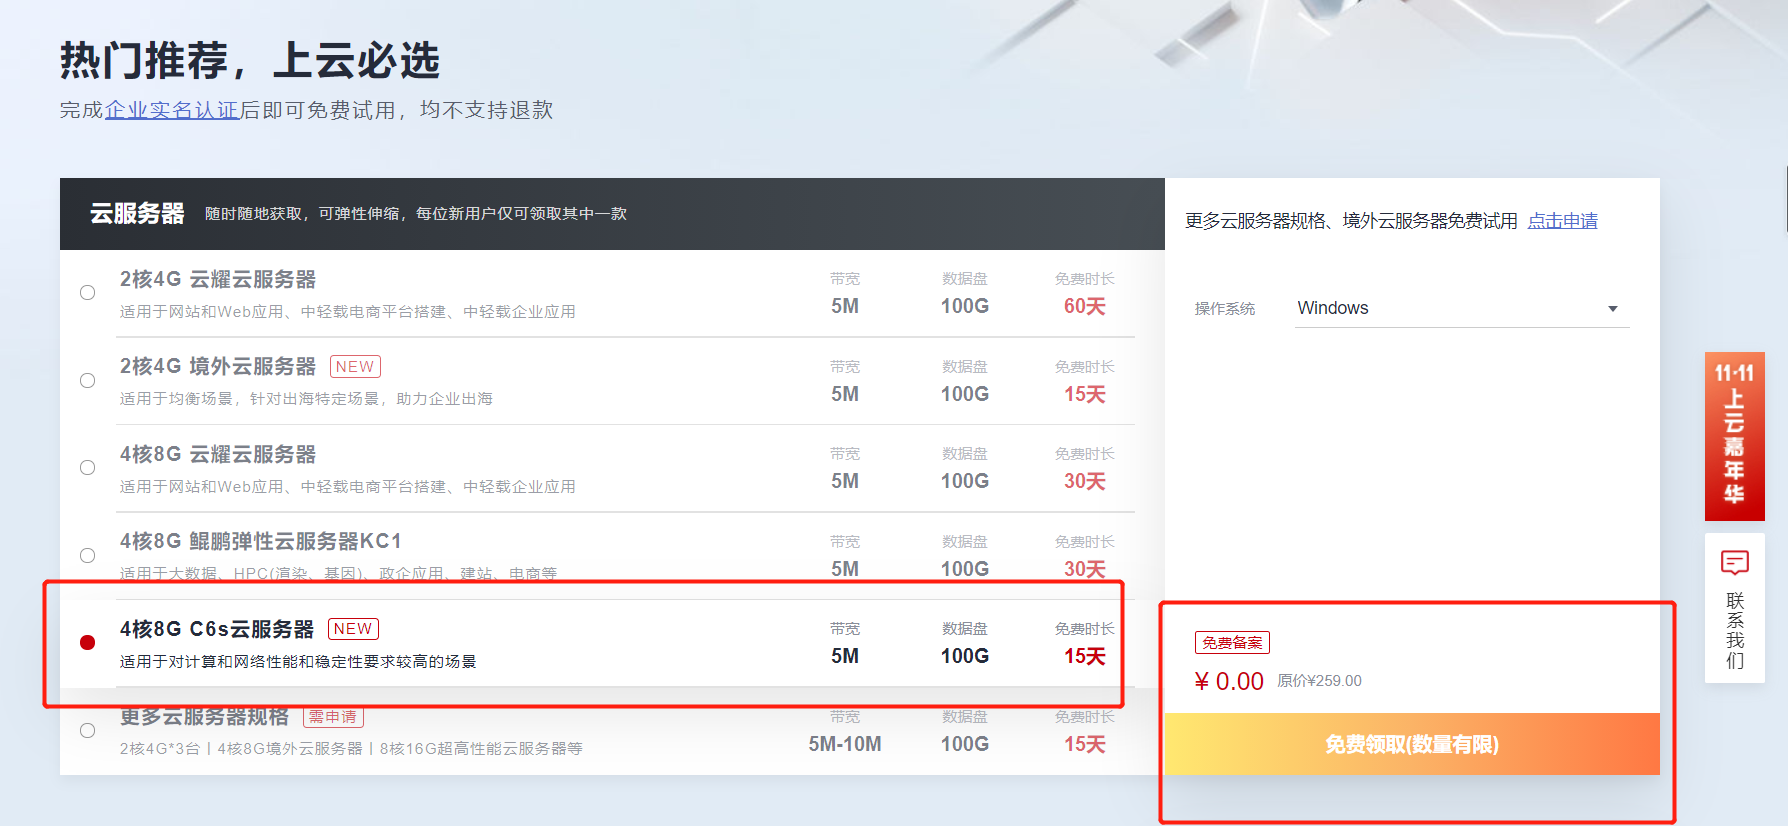1788x826 pixels.
Task: Click the 更多云服务器规格 row title
Action: coord(205,717)
